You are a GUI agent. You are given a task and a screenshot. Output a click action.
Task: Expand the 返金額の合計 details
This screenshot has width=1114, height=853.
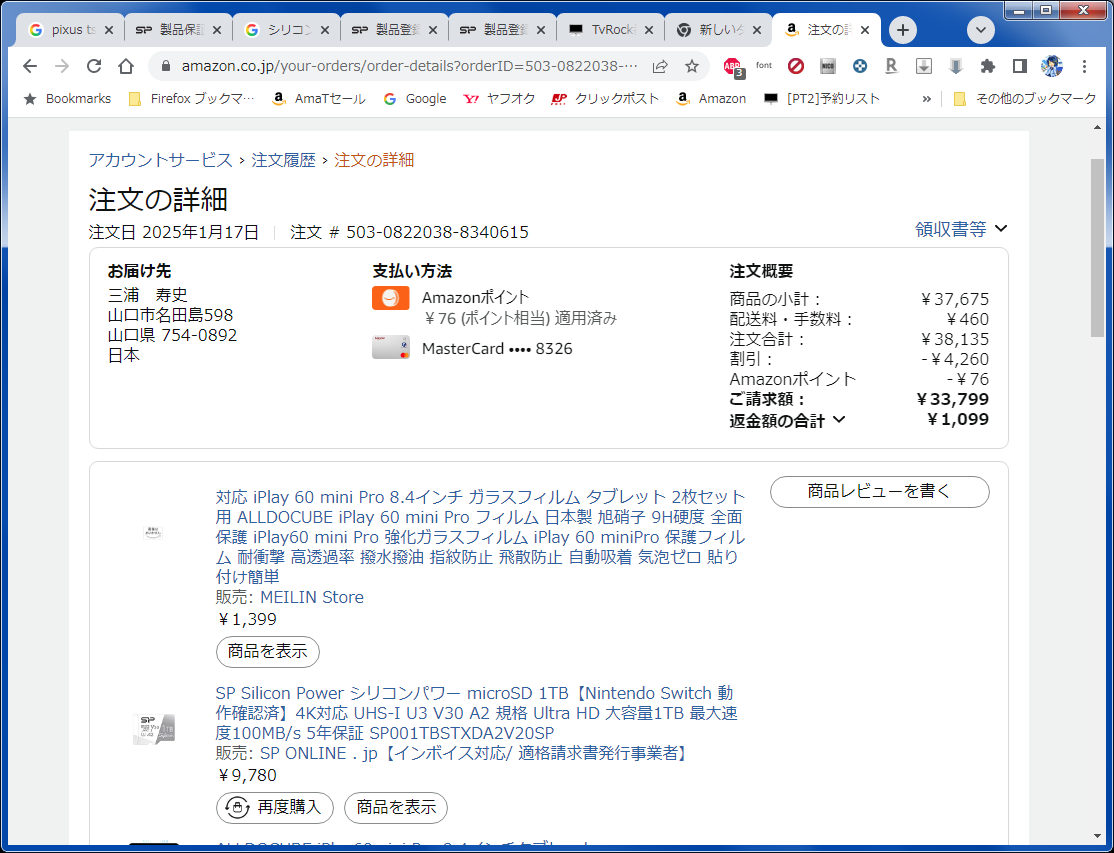coord(787,421)
